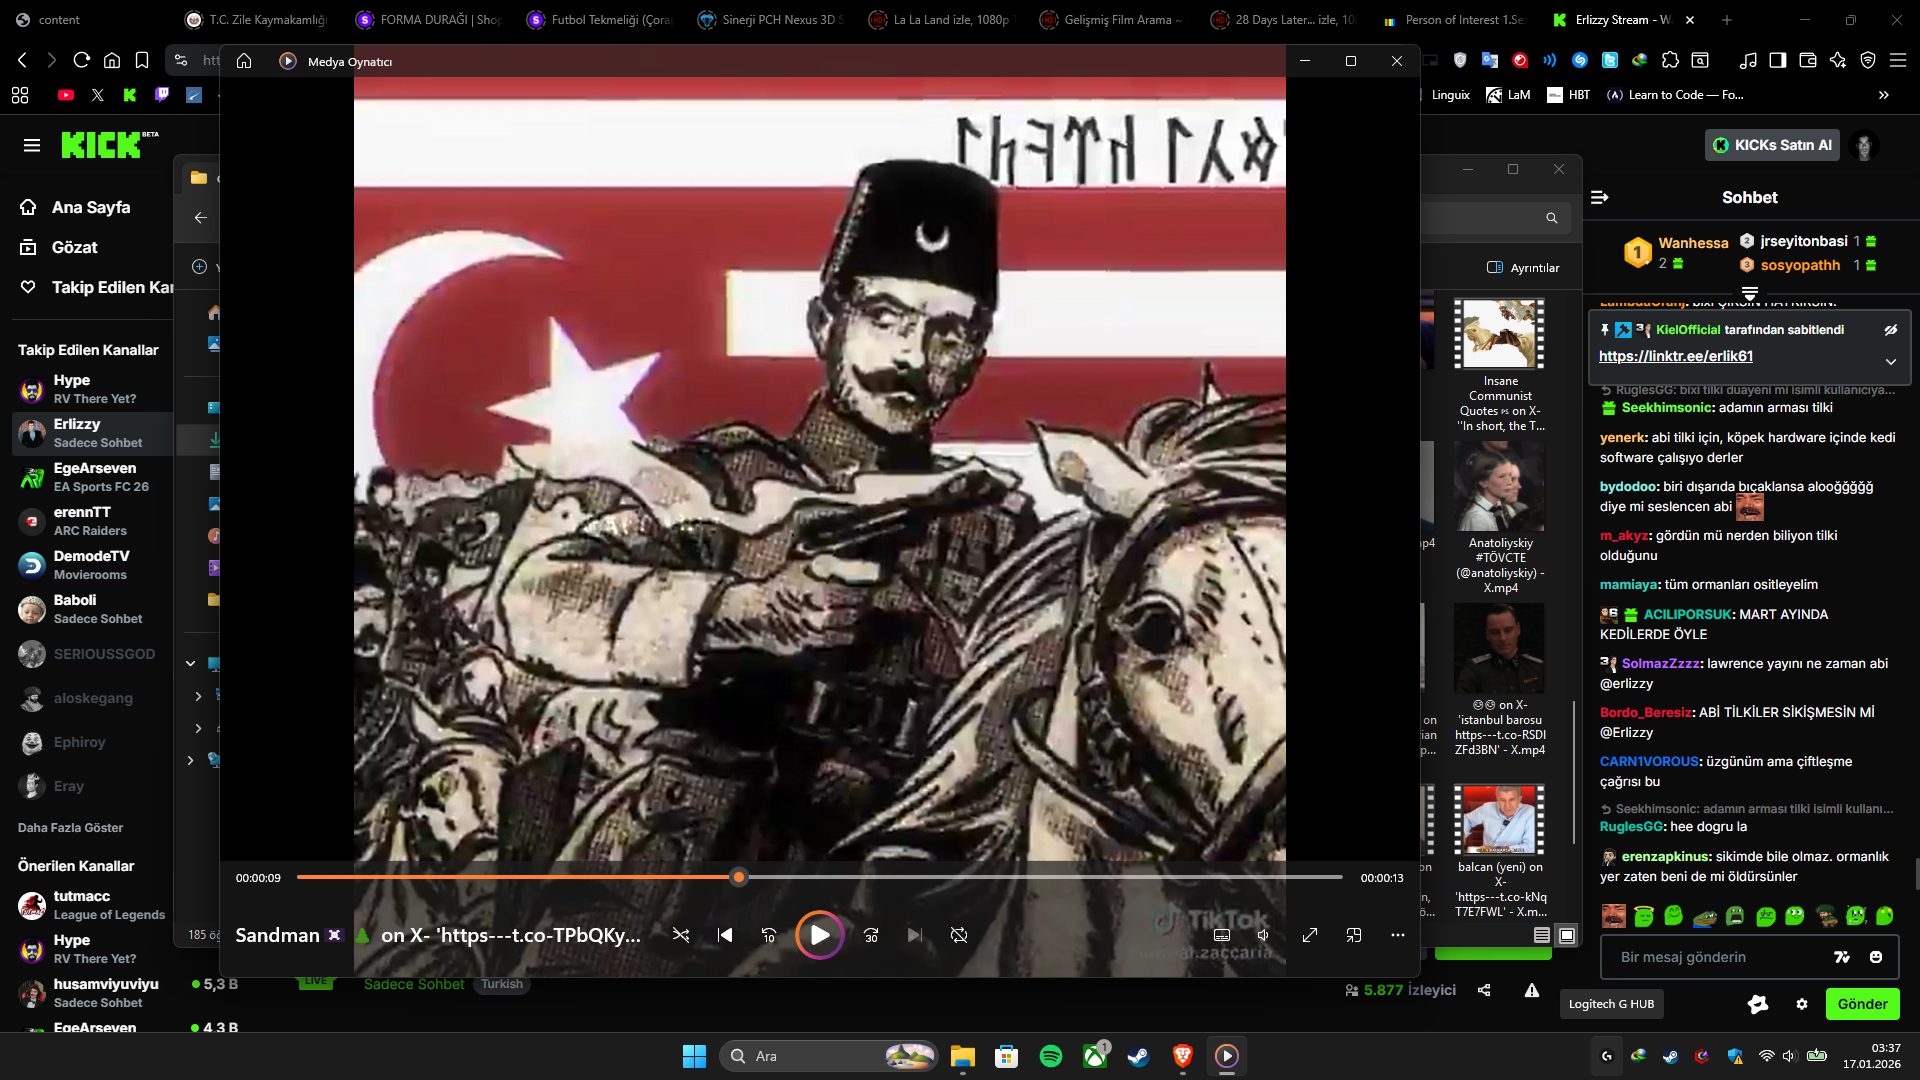This screenshot has width=1920, height=1080.
Task: Open chat settings gear icon
Action: (x=1802, y=1004)
